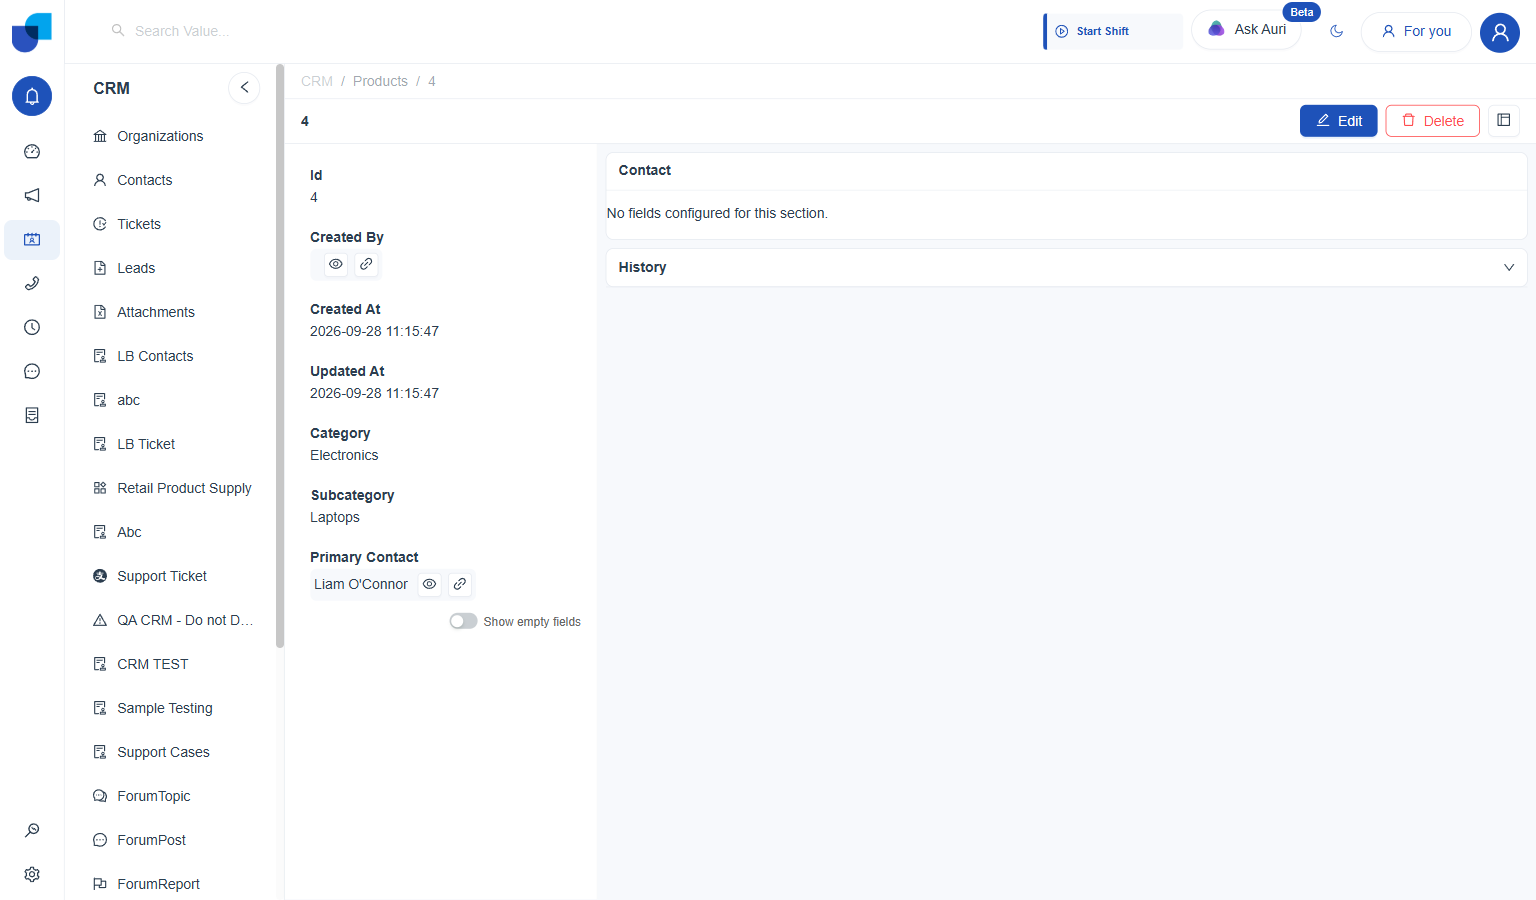Go to Products breadcrumb link
The height and width of the screenshot is (900, 1536).
pos(380,81)
